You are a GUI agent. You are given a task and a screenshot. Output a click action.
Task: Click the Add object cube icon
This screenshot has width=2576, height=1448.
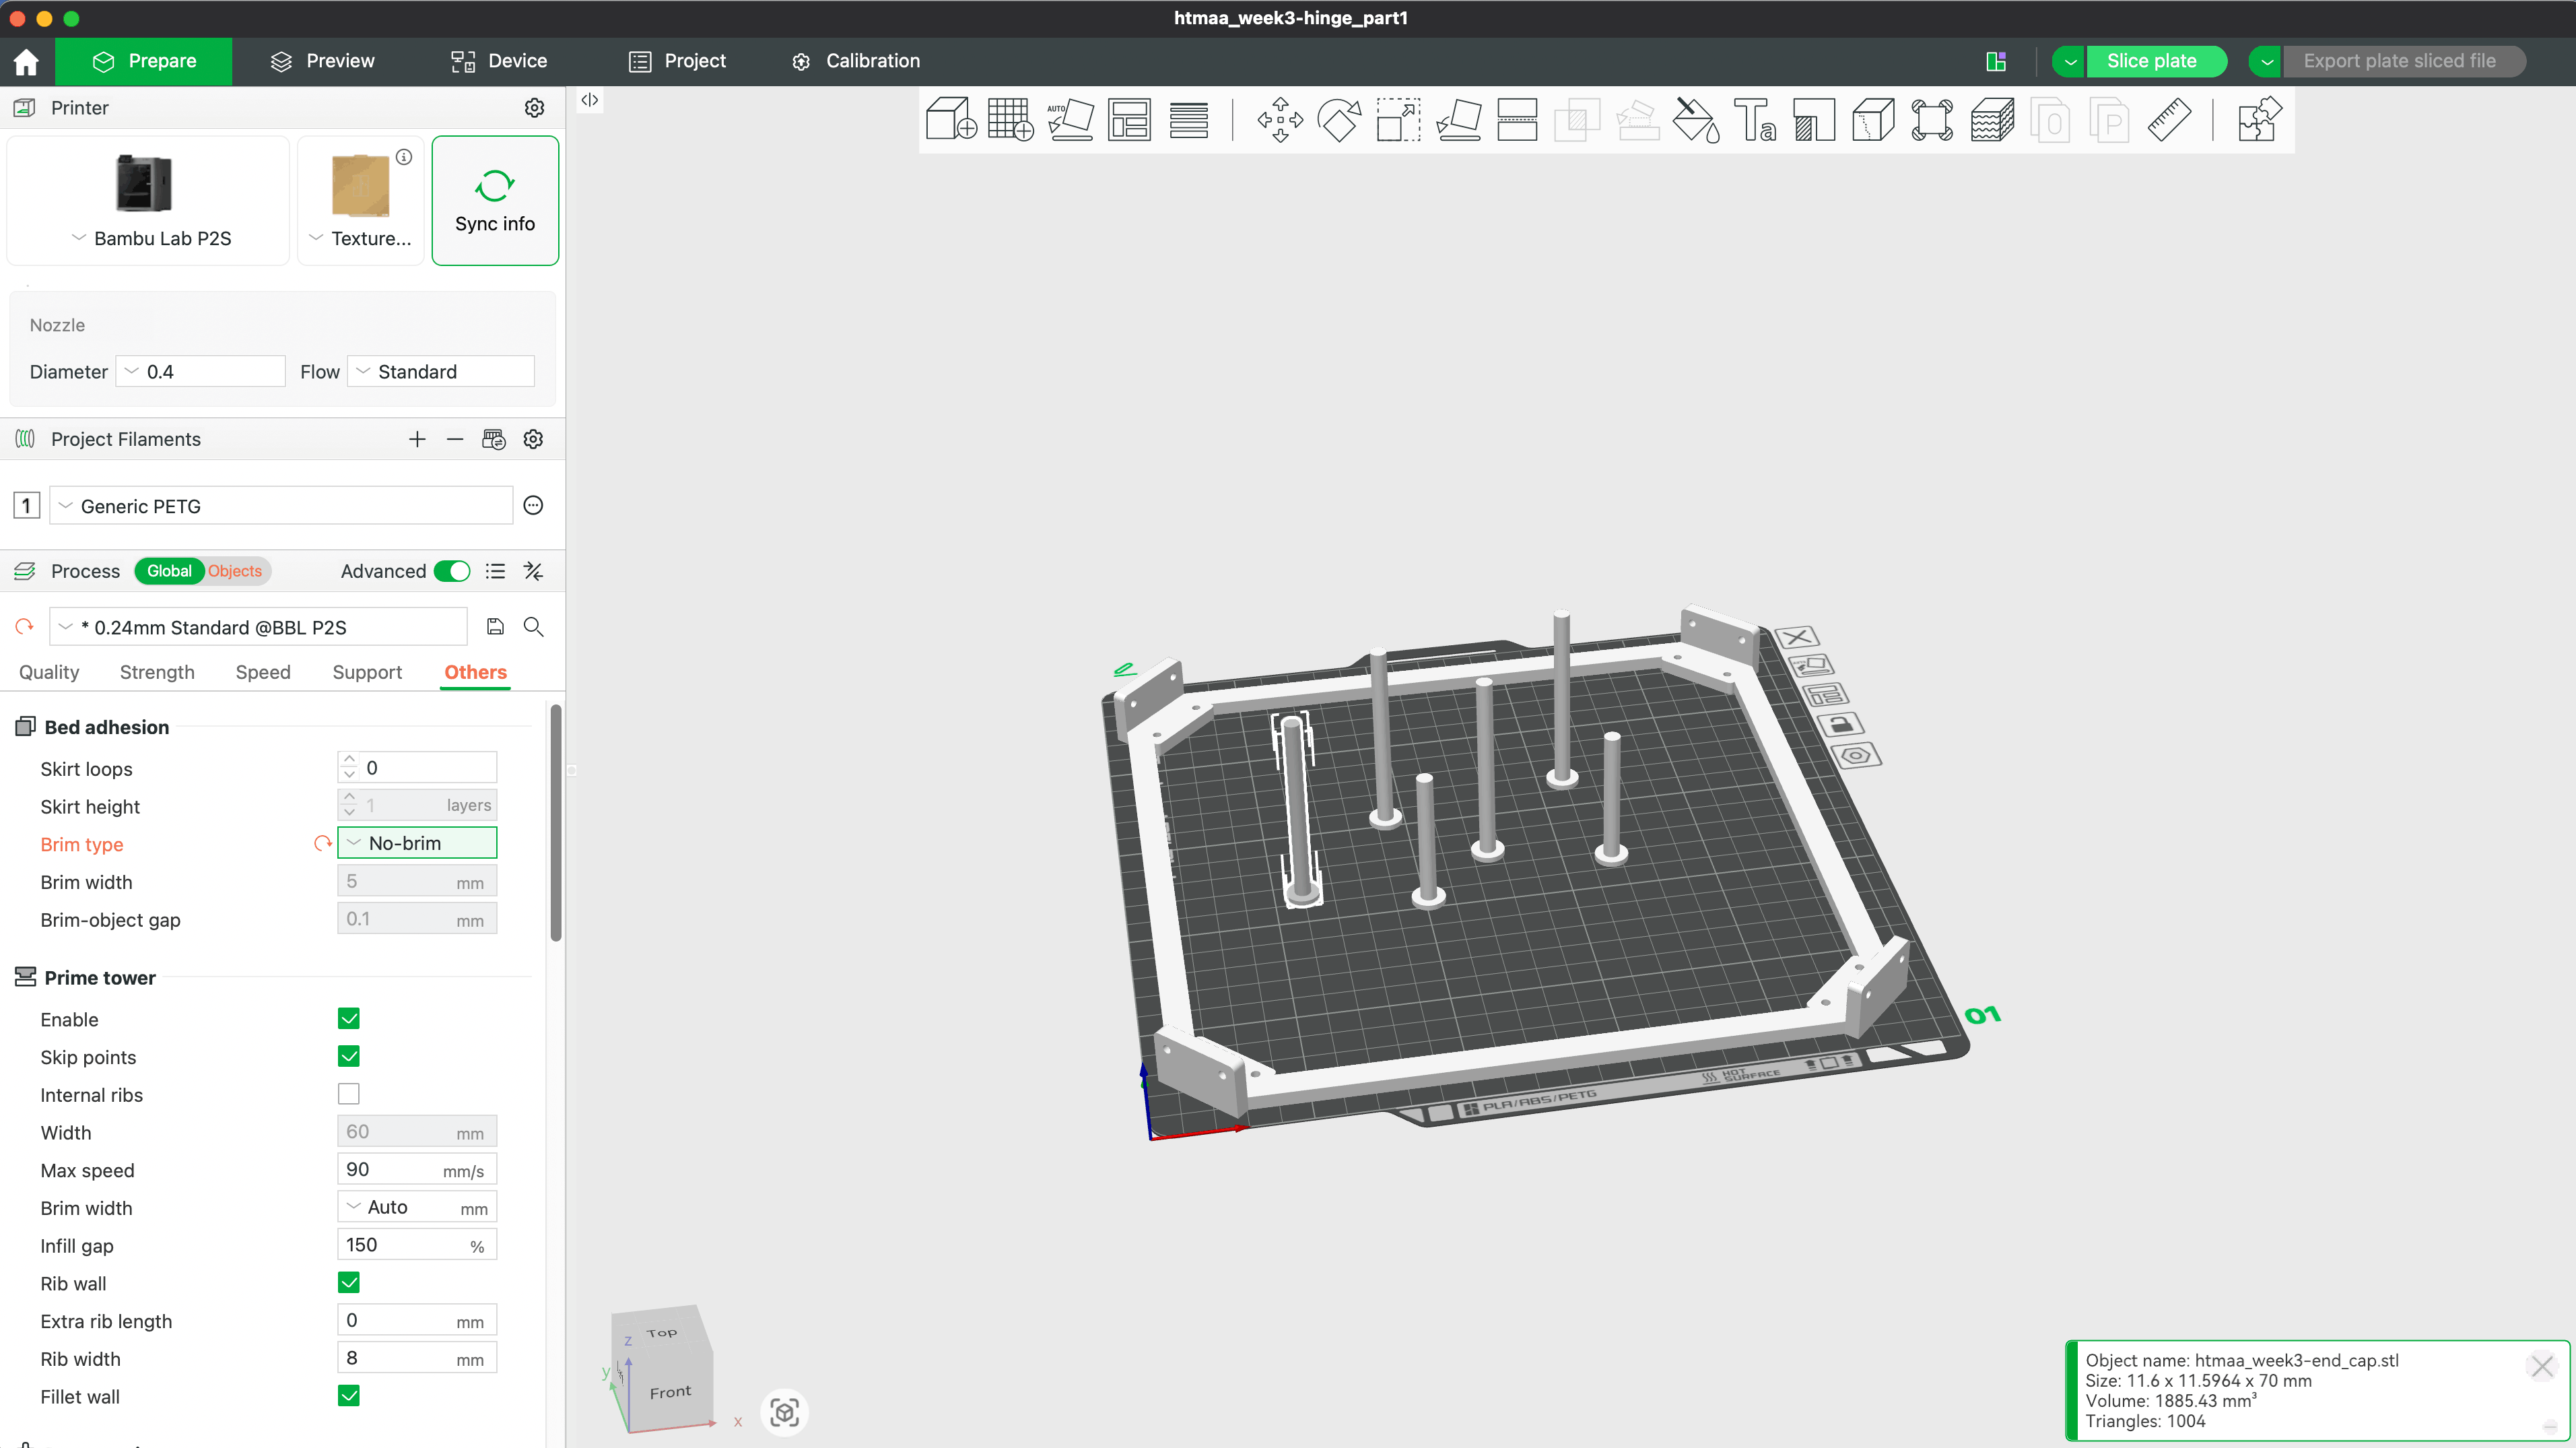click(951, 120)
